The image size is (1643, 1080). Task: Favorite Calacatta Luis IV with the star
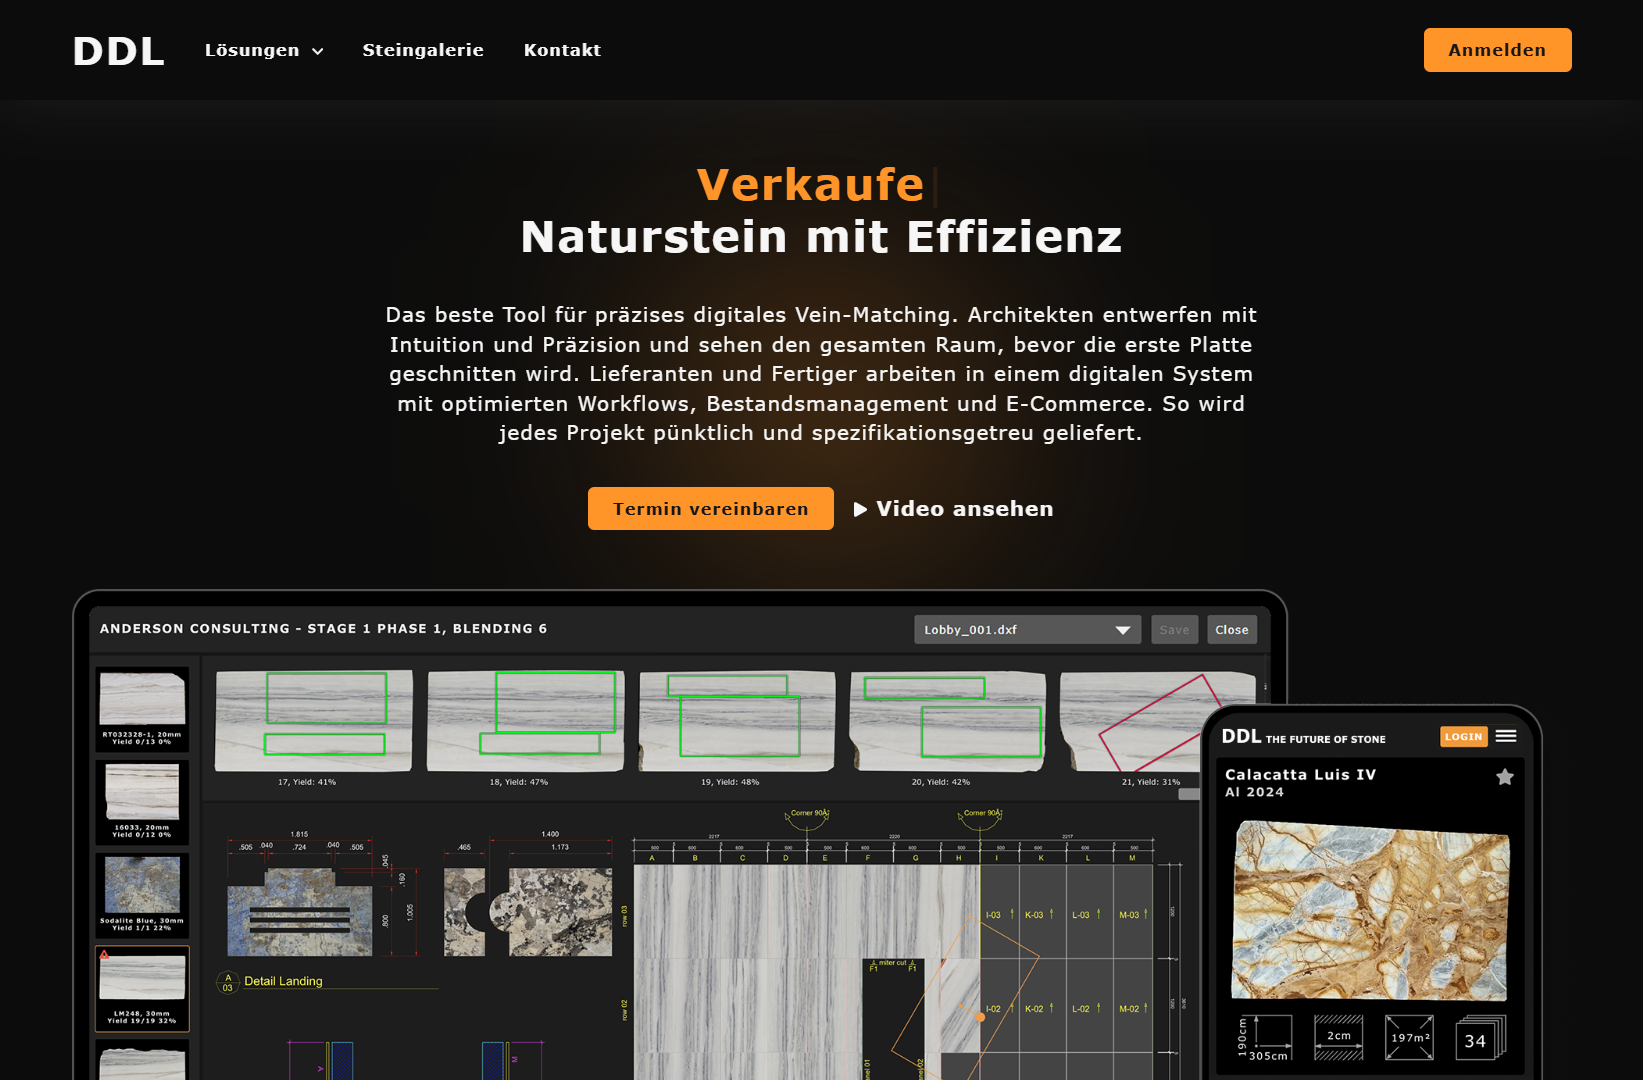[1505, 775]
